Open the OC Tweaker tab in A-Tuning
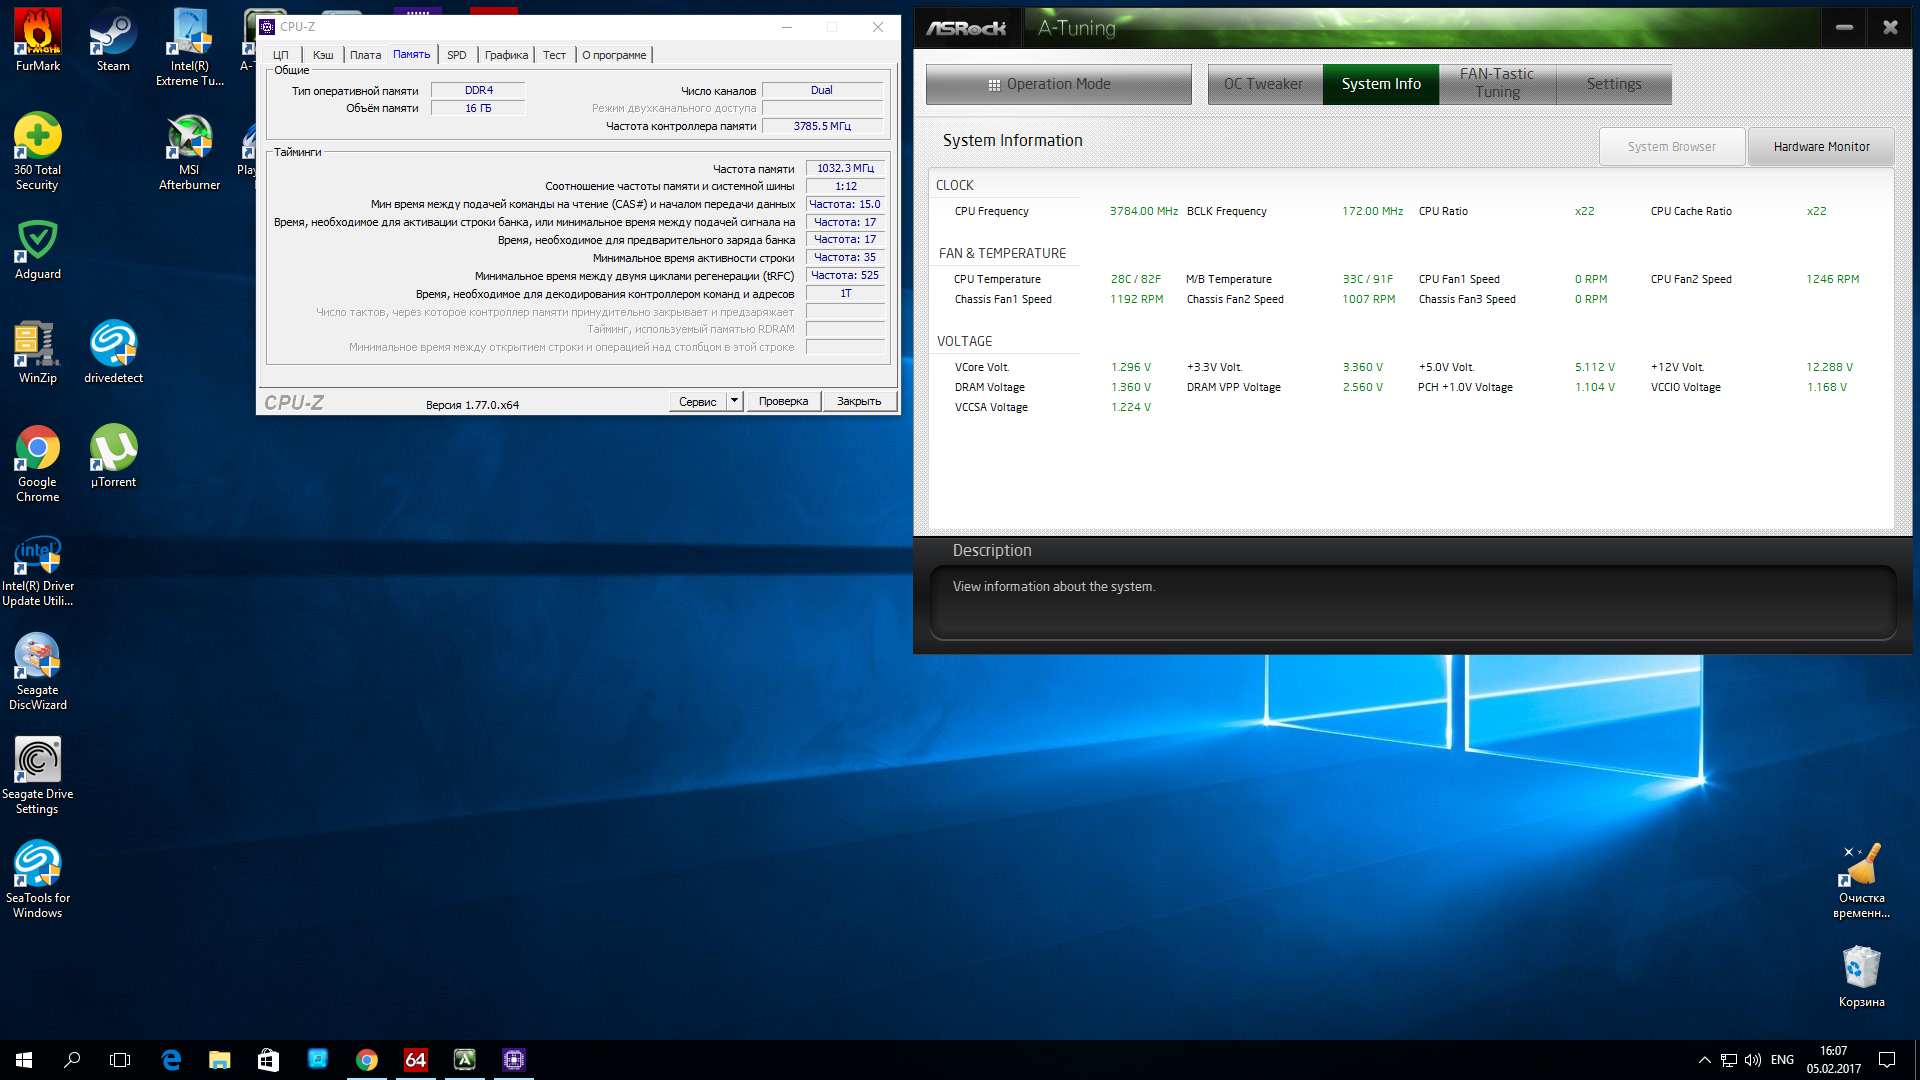1920x1080 pixels. 1264,84
